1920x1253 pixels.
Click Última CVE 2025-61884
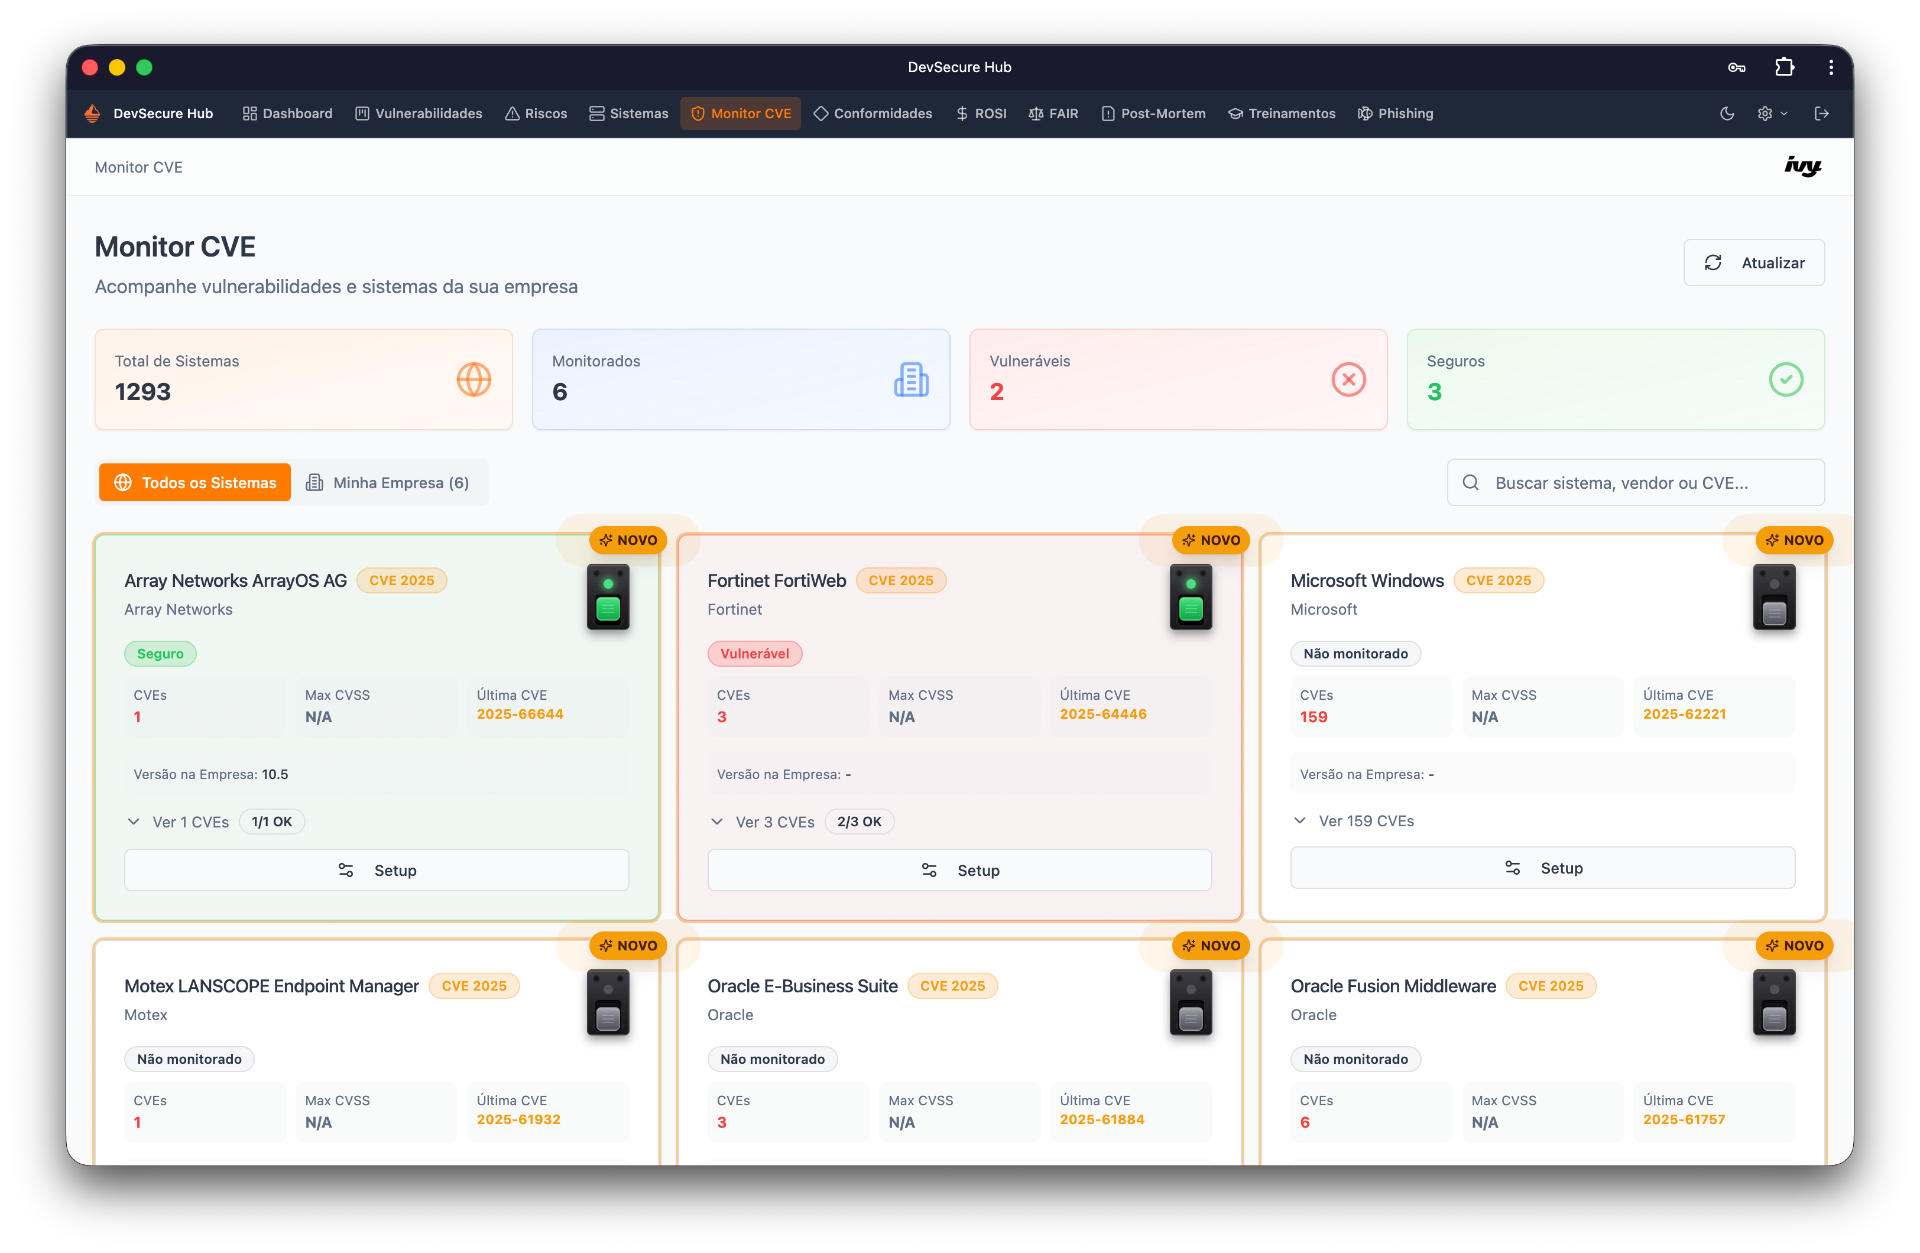point(1102,1120)
